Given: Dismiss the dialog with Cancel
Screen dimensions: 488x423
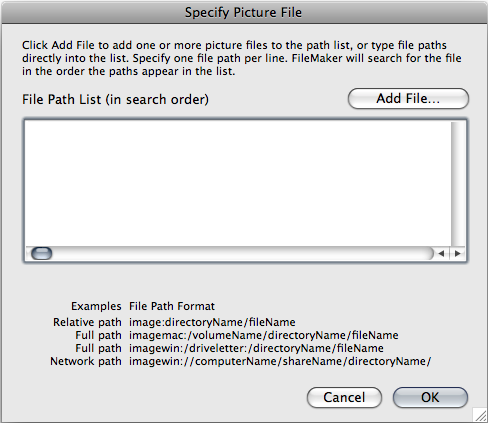Looking at the screenshot, I should click(344, 397).
